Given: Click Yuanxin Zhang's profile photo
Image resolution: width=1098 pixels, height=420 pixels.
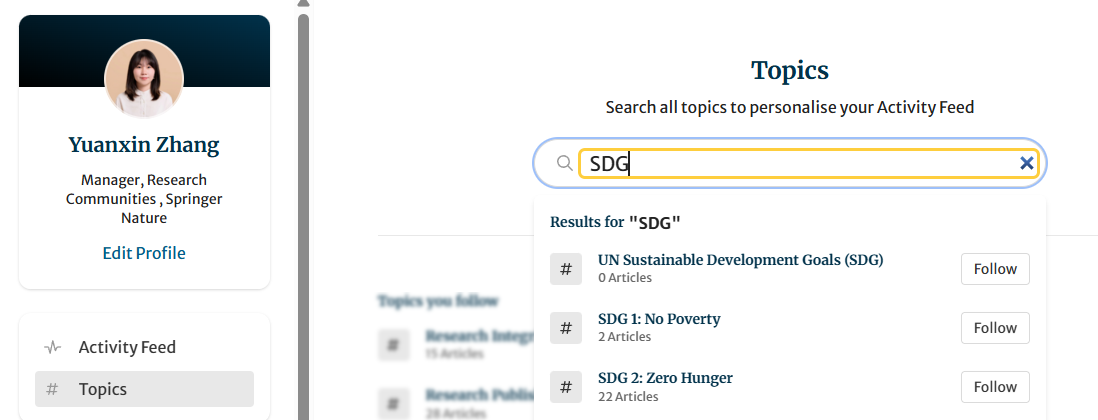Looking at the screenshot, I should tap(144, 79).
